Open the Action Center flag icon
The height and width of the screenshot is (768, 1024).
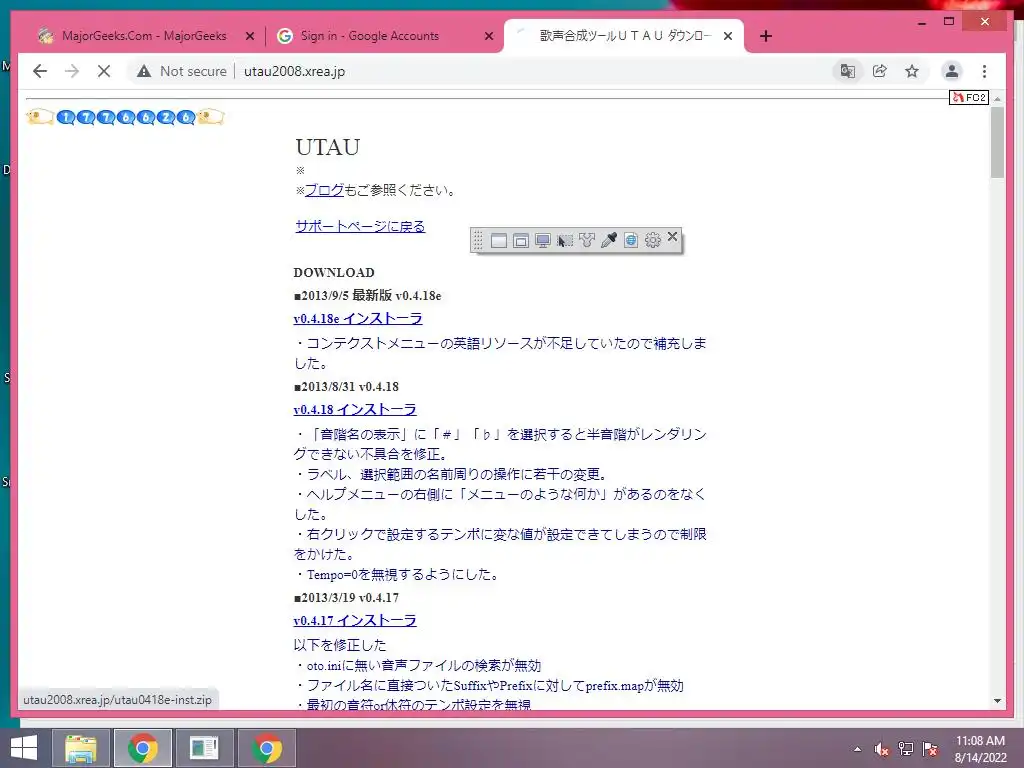point(930,749)
